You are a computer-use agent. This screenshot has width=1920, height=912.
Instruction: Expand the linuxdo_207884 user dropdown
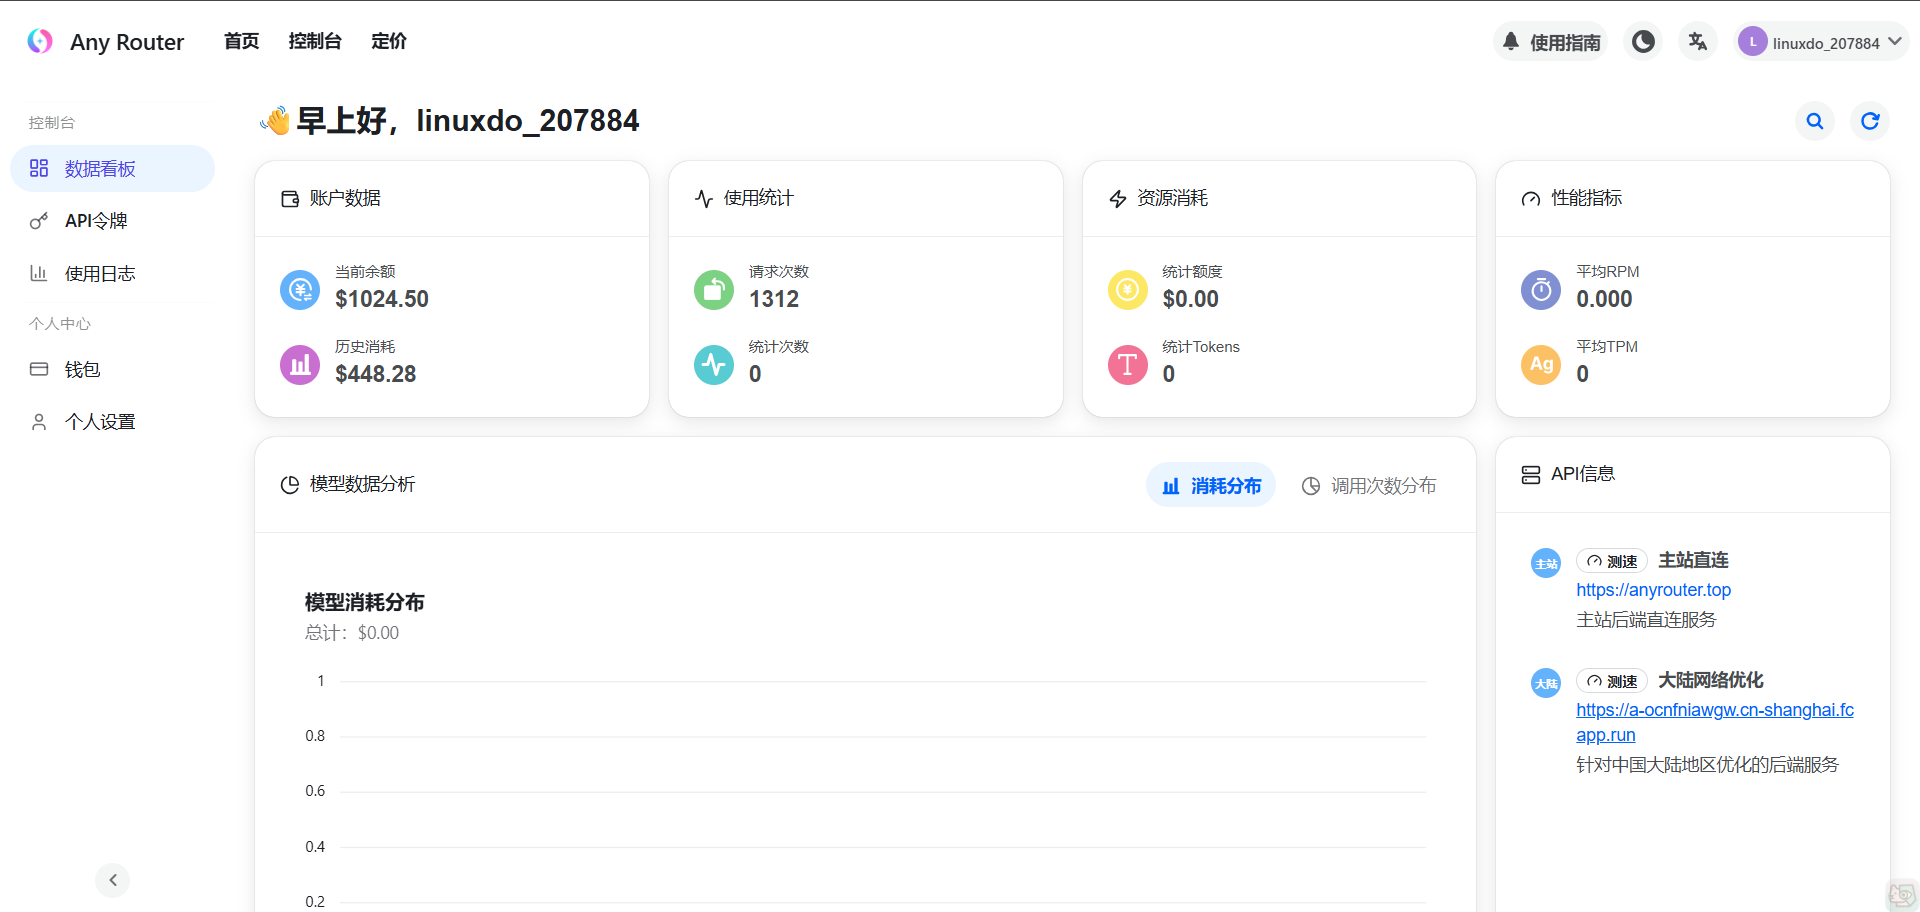1822,42
